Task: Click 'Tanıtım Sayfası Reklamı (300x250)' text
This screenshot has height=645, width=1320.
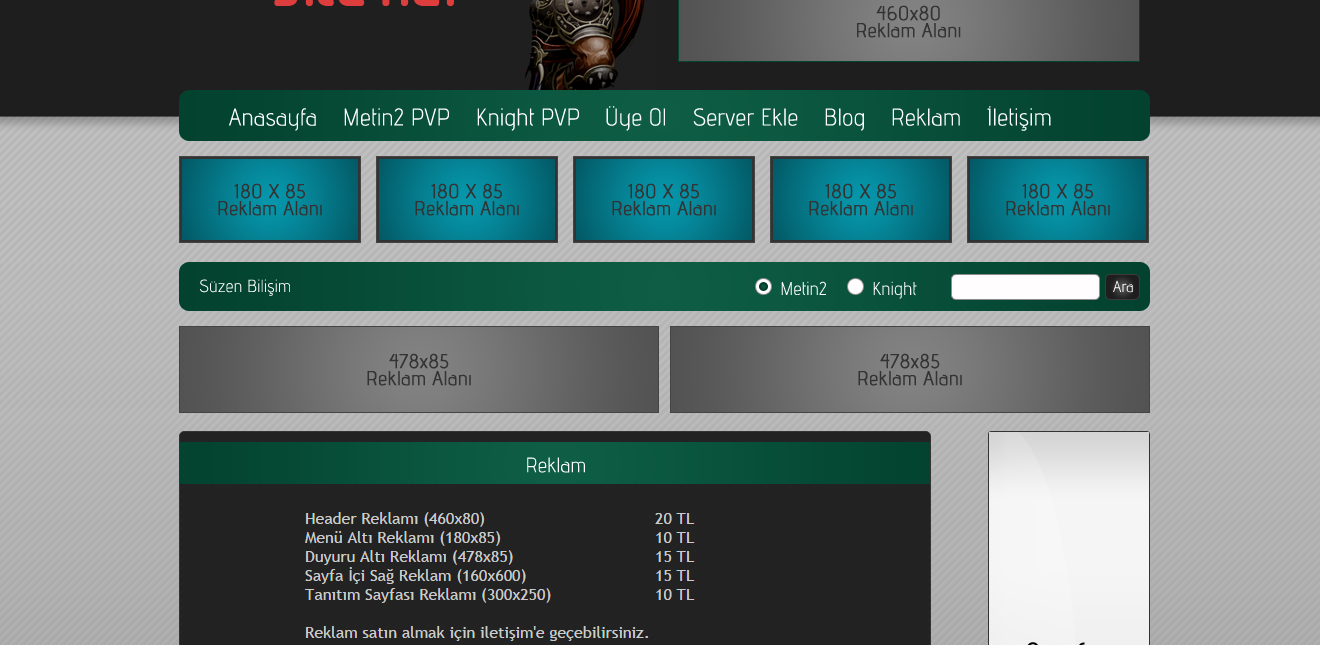Action: (428, 595)
